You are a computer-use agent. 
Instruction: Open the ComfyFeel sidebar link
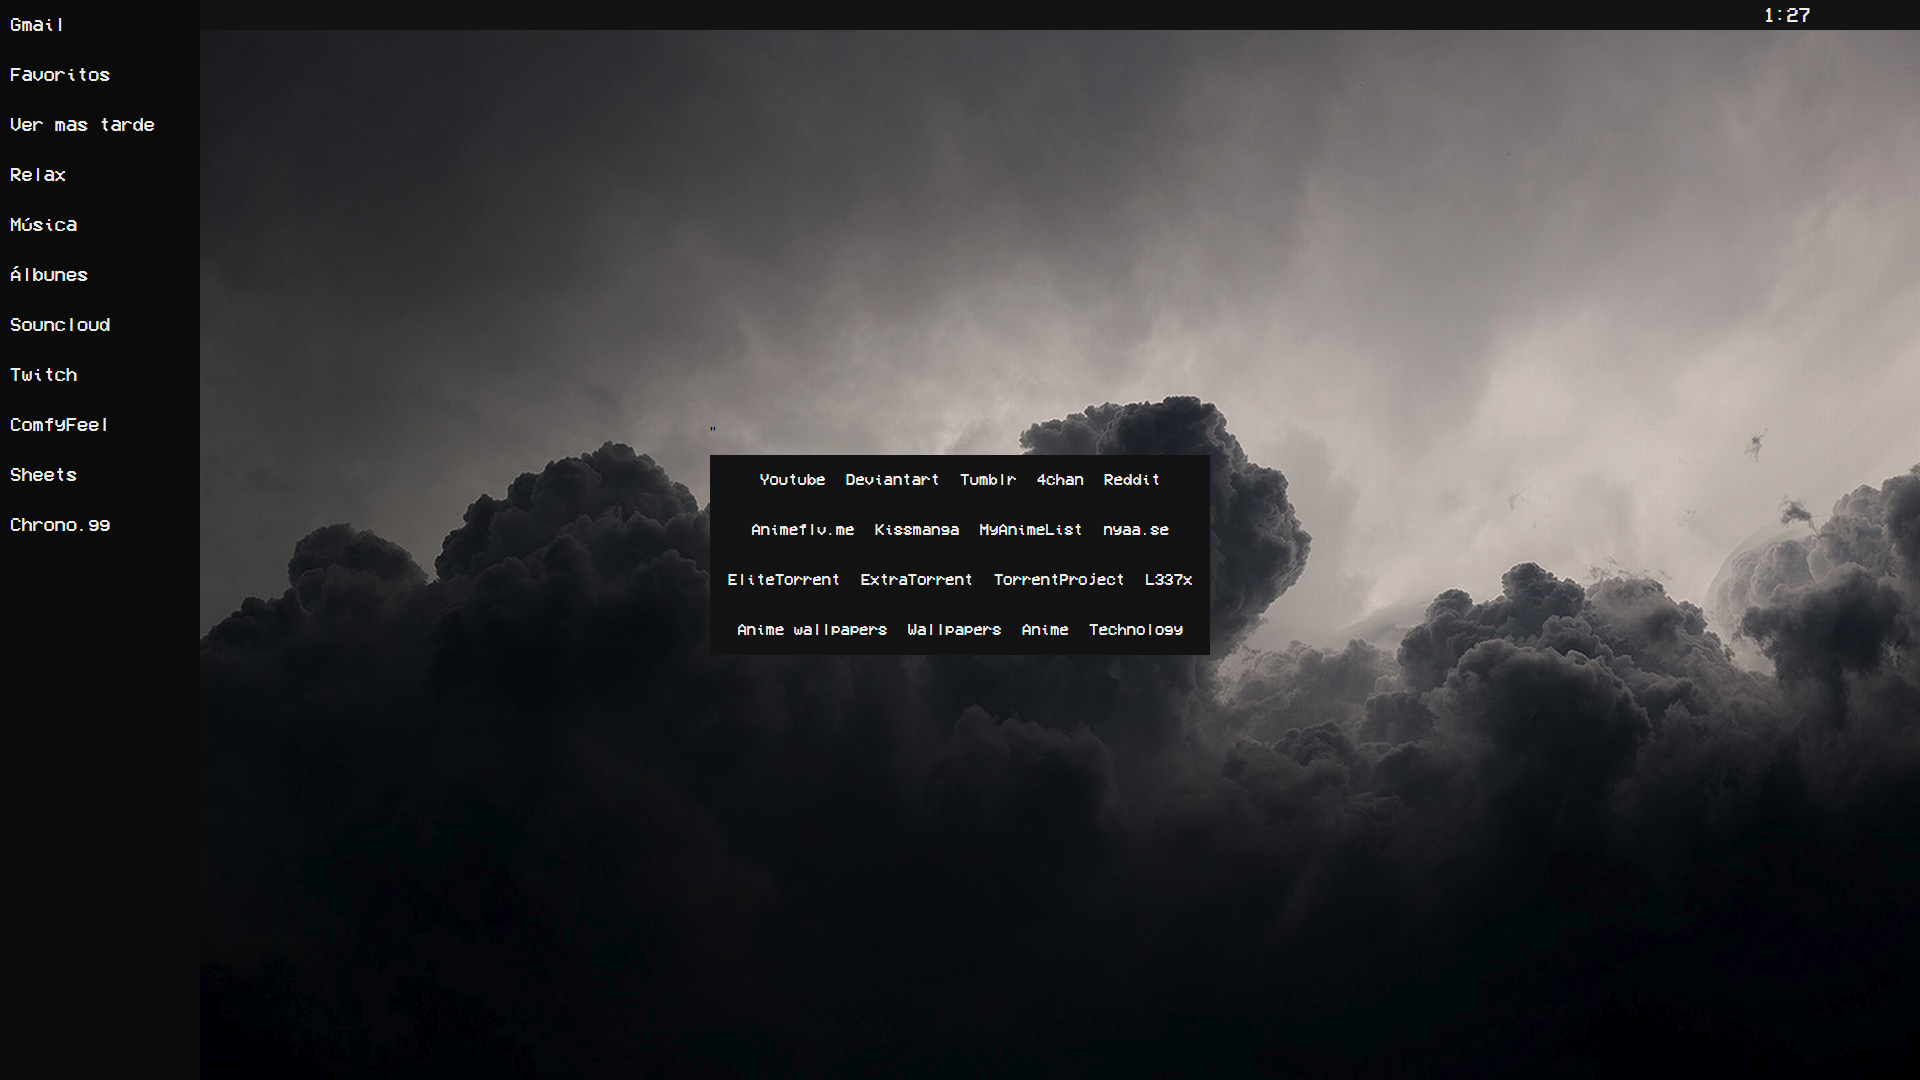(59, 425)
